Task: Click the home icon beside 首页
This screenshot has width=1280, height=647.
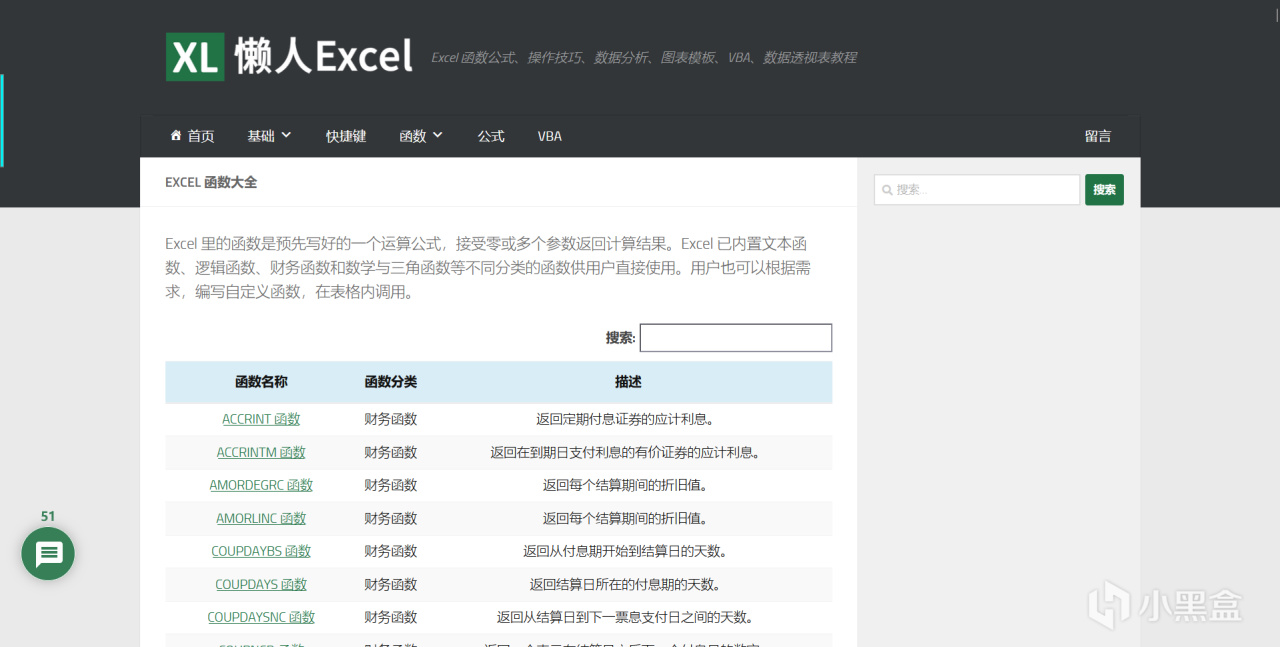Action: tap(176, 135)
